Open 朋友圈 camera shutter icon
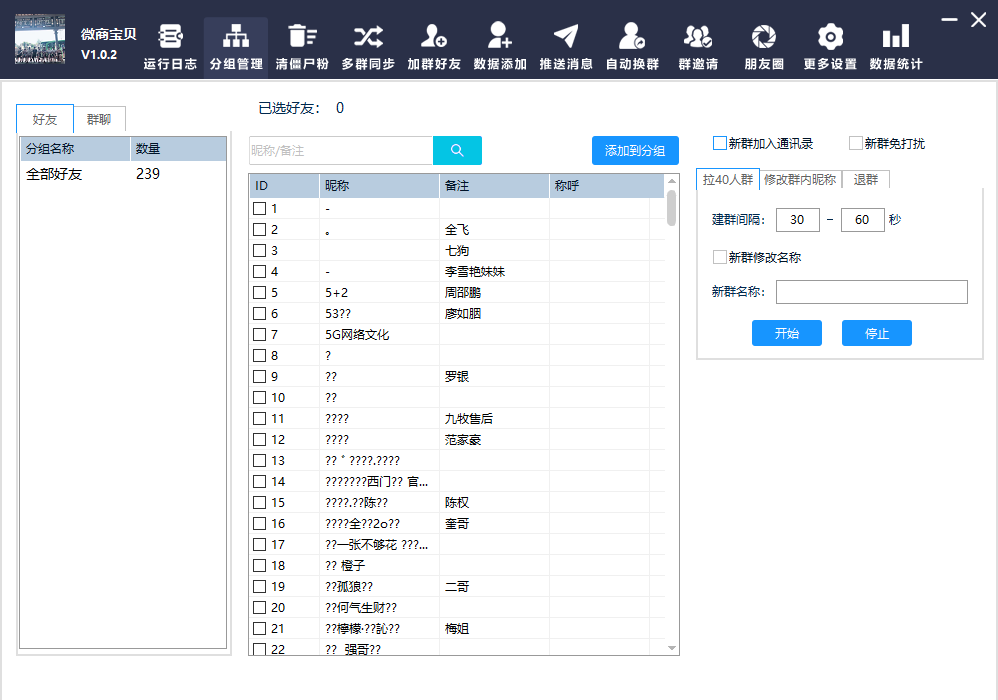 (x=763, y=37)
